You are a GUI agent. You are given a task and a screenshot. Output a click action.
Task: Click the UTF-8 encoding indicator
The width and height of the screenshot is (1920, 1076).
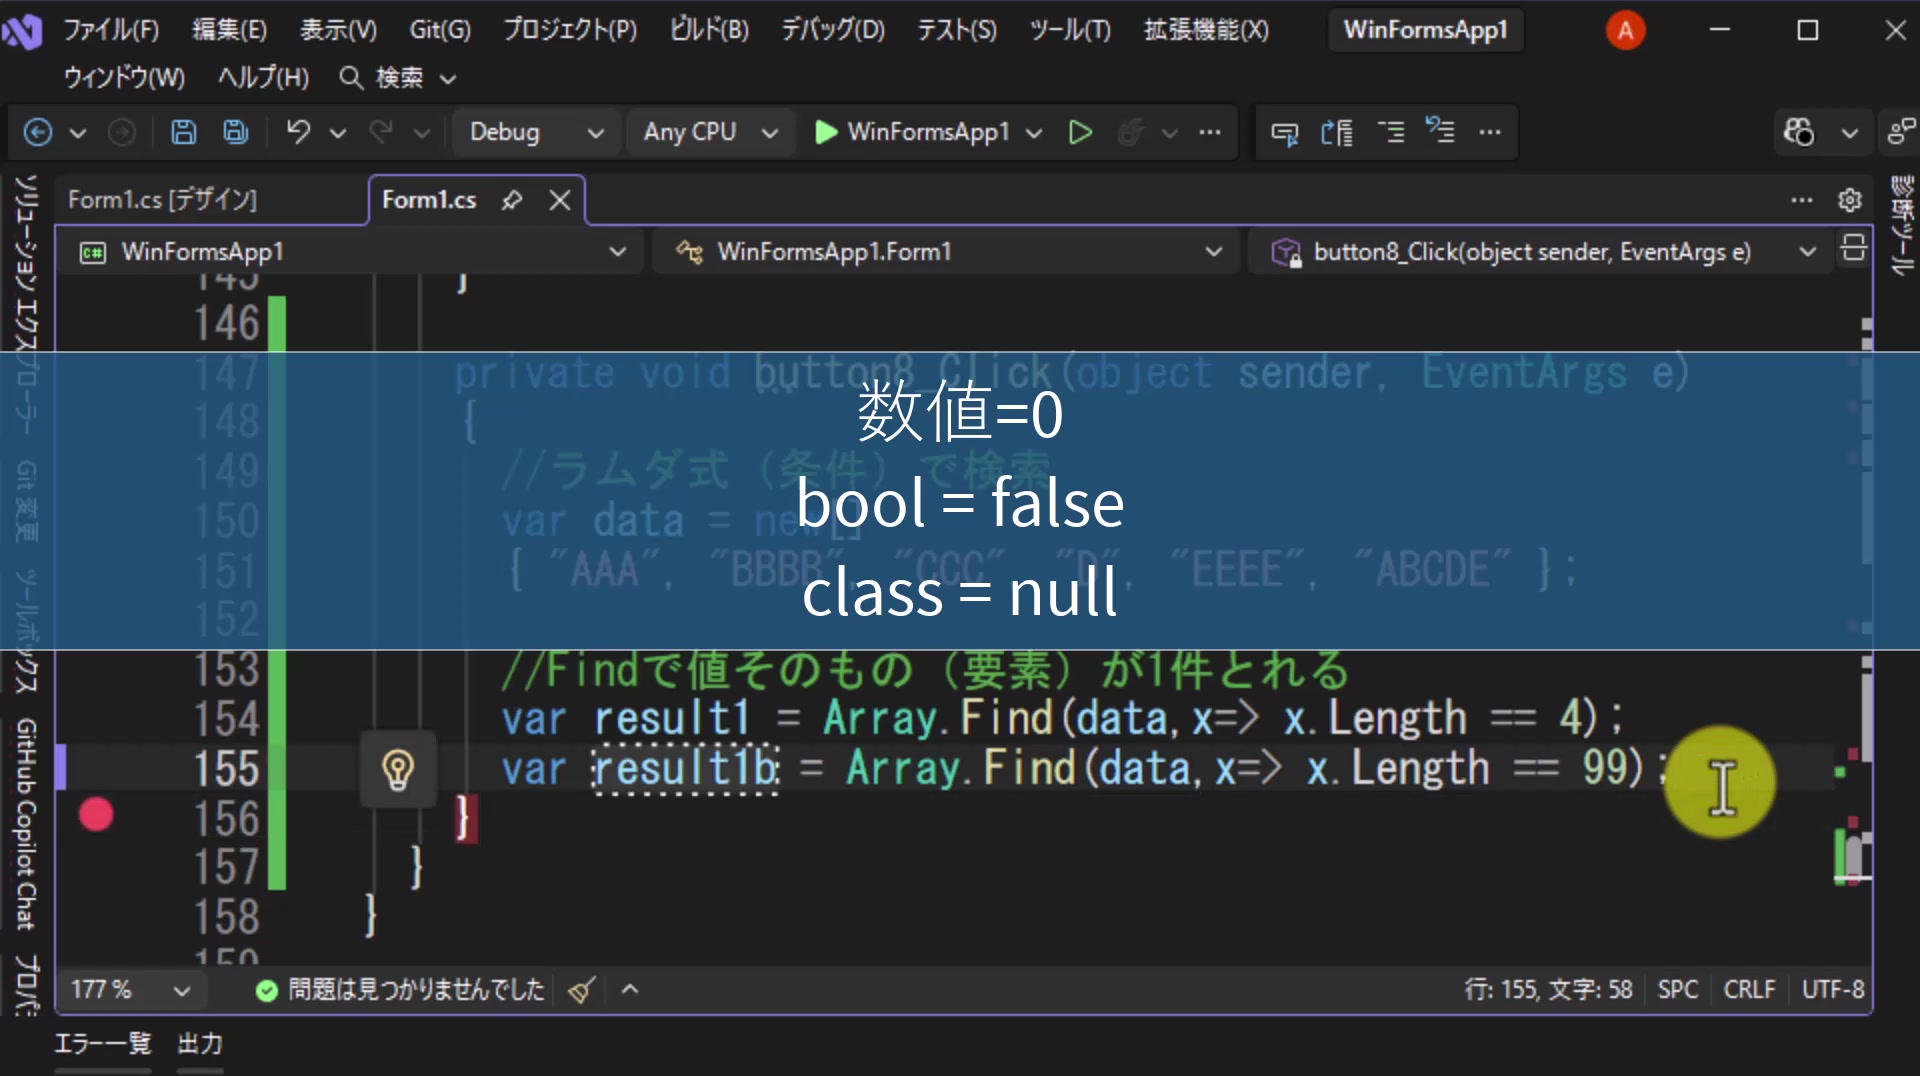point(1833,990)
